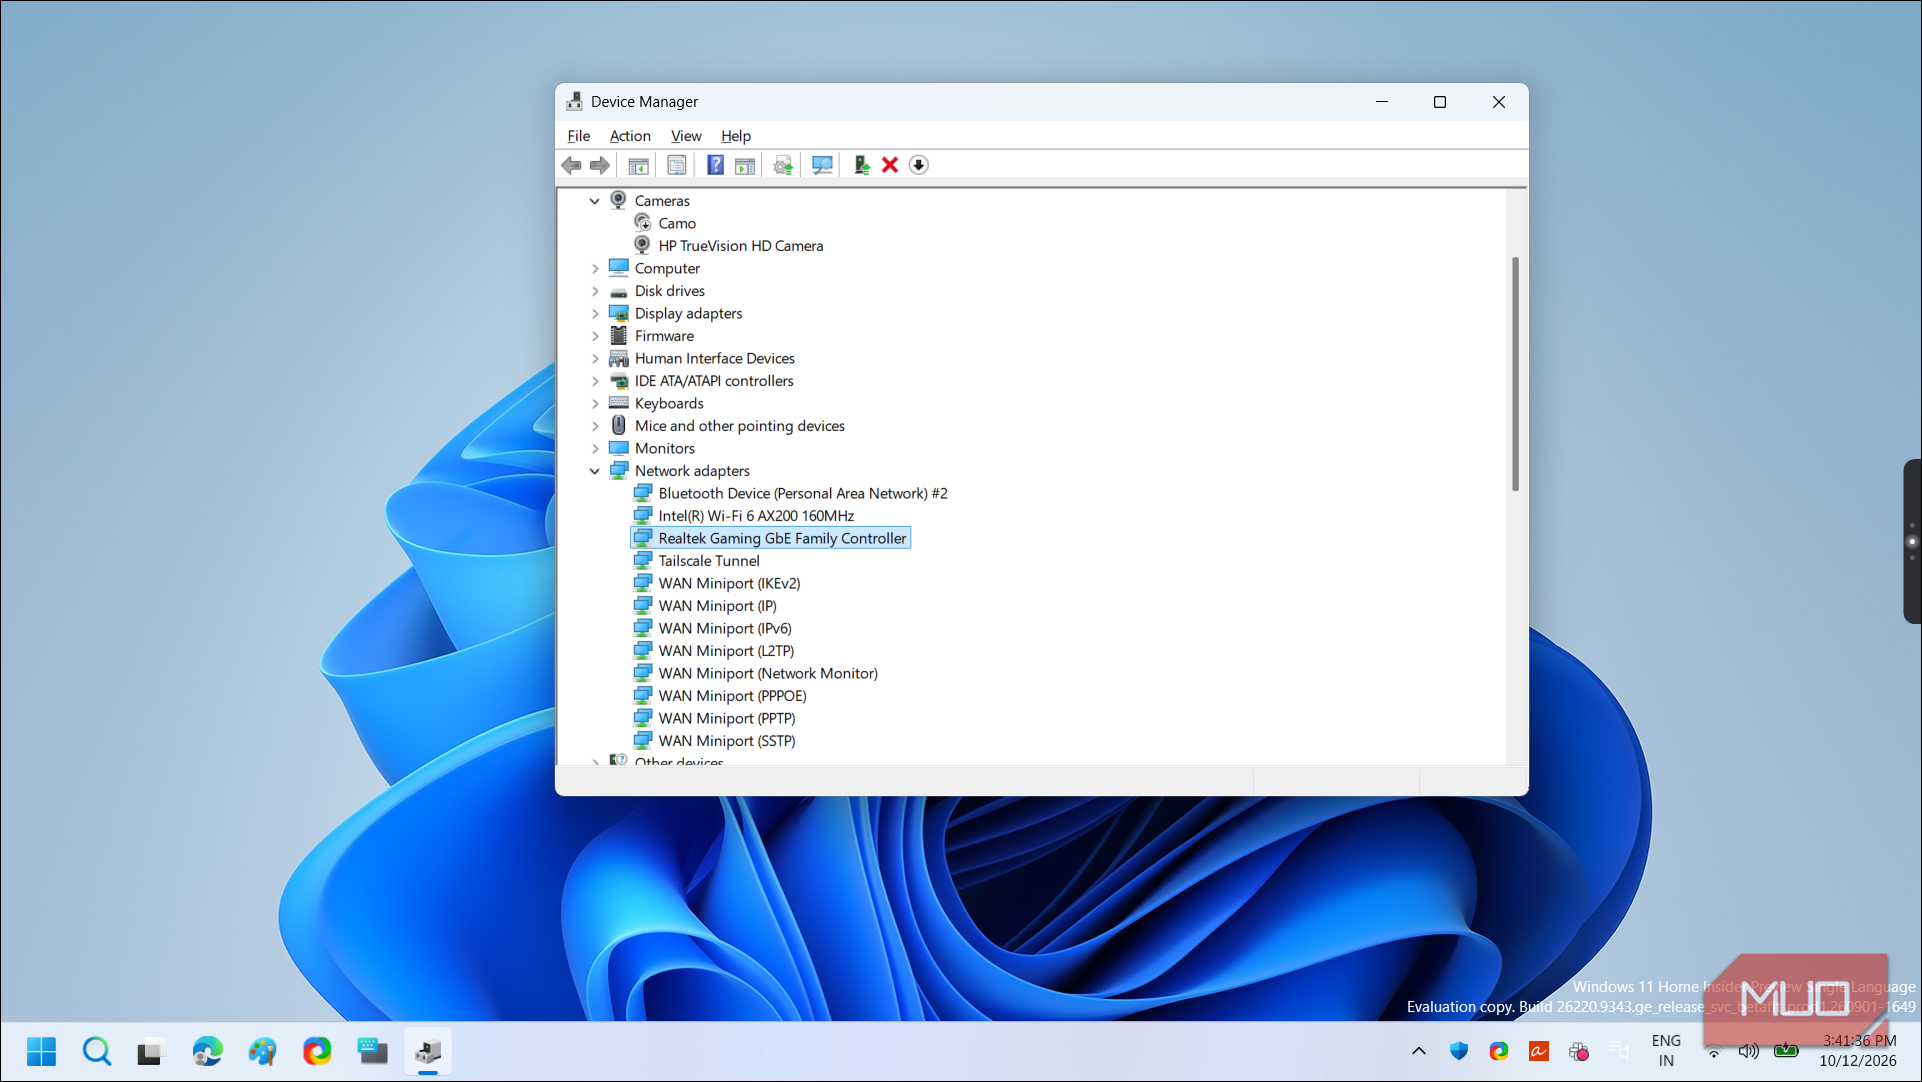
Task: Collapse the Network adapters category
Action: pos(595,471)
